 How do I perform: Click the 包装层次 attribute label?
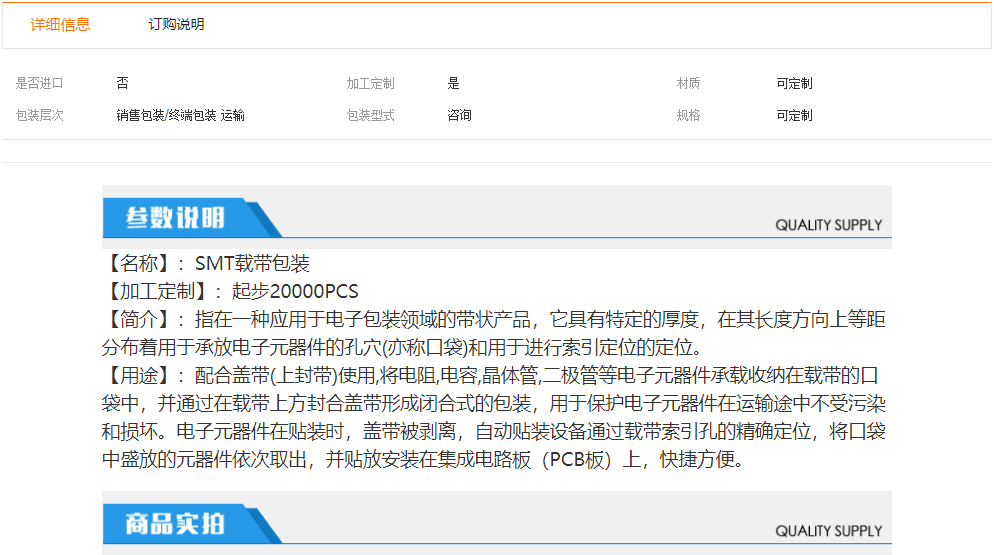coord(40,116)
